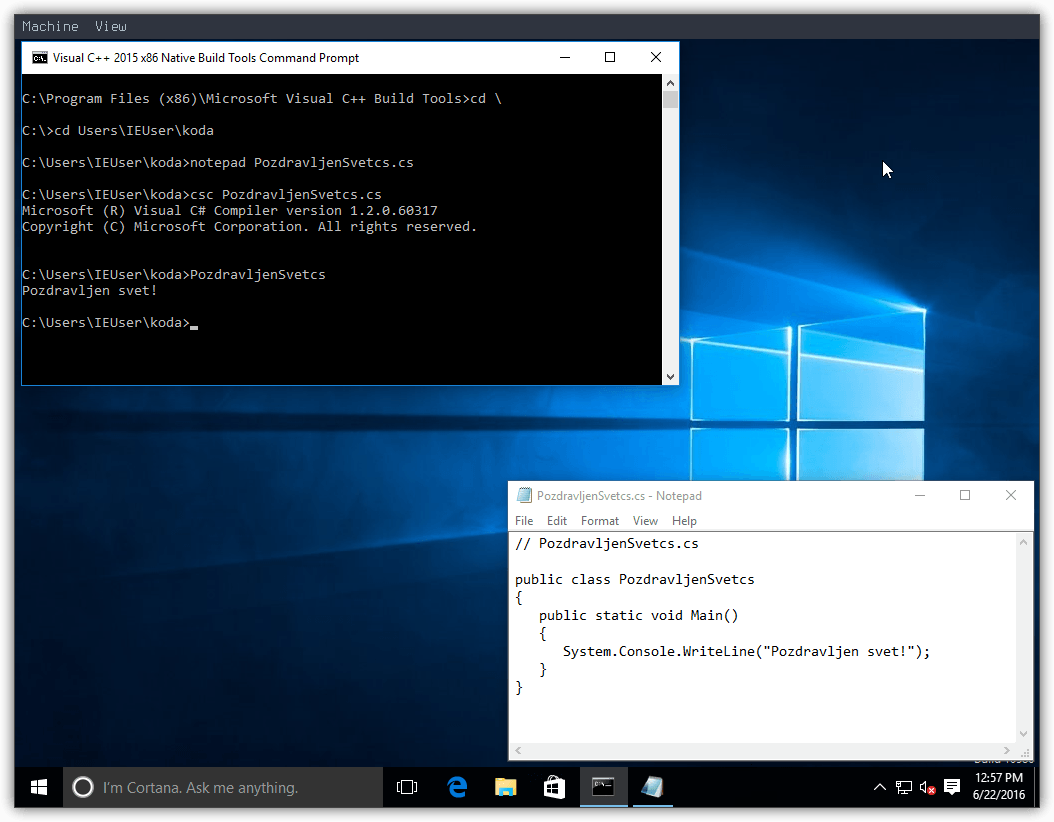Click the Command Prompt title bar text

(206, 58)
